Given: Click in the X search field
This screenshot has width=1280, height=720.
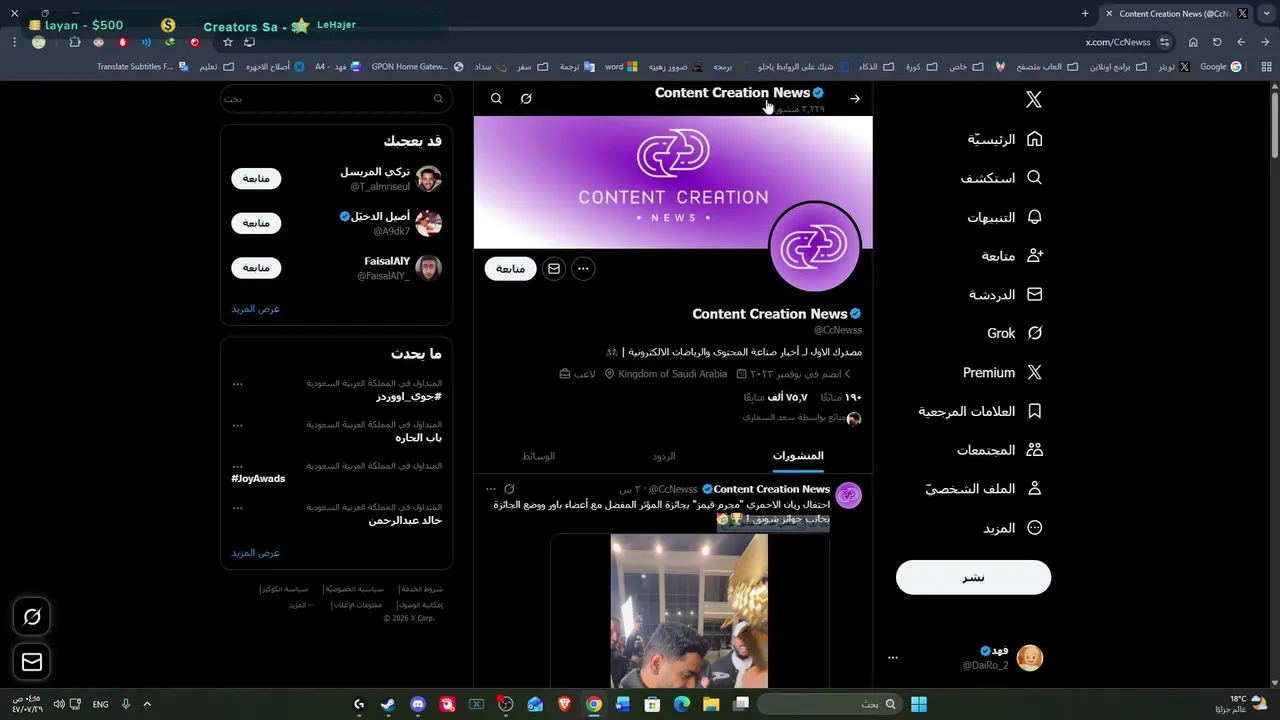Looking at the screenshot, I should pyautogui.click(x=335, y=99).
